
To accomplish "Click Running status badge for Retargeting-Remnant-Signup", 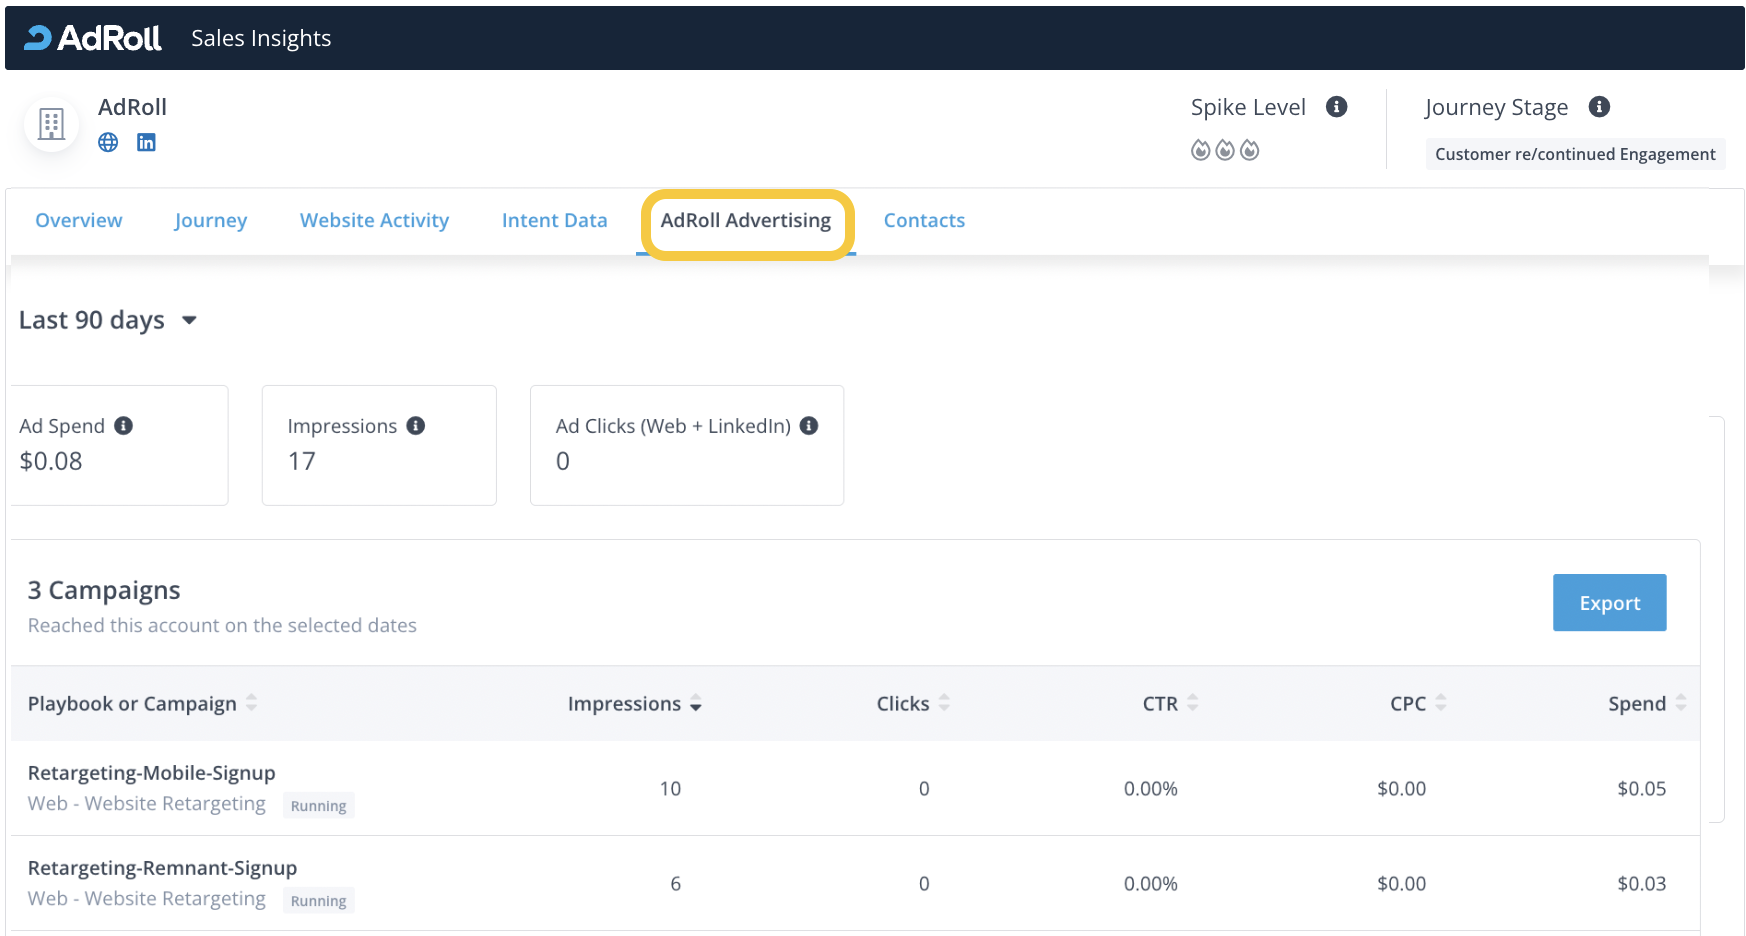I will pyautogui.click(x=319, y=901).
